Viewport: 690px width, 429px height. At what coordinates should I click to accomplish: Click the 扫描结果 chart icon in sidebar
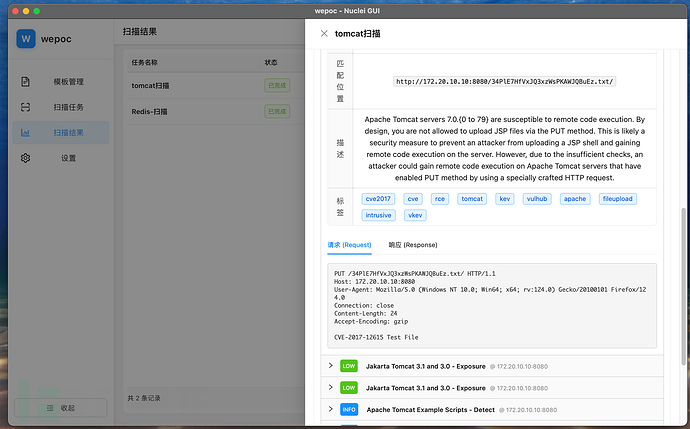[26, 132]
